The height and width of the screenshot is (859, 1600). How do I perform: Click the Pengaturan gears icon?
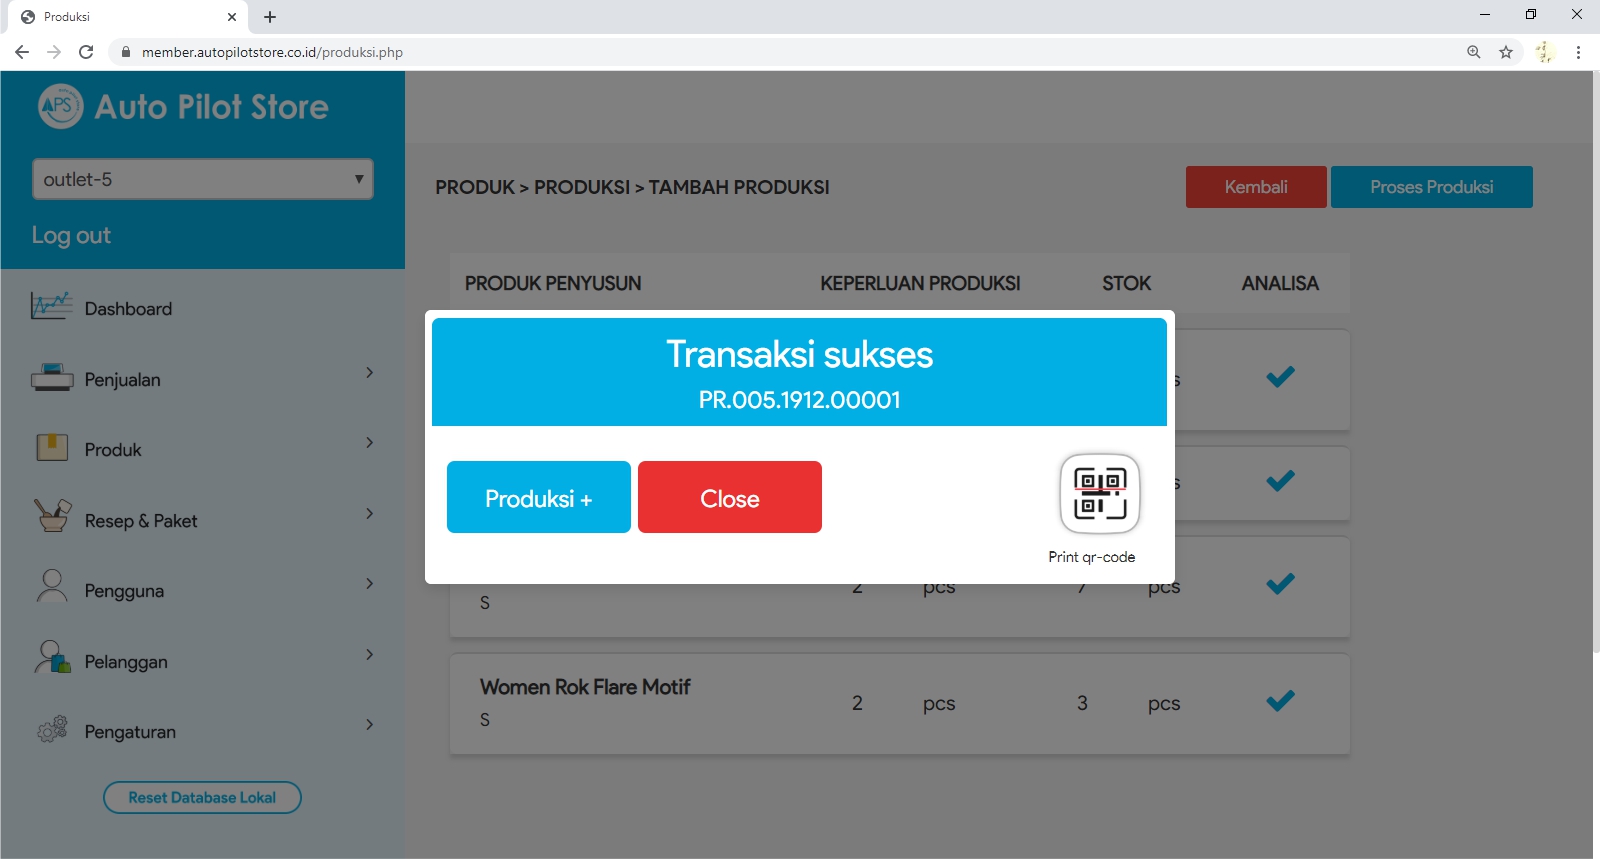tap(52, 729)
